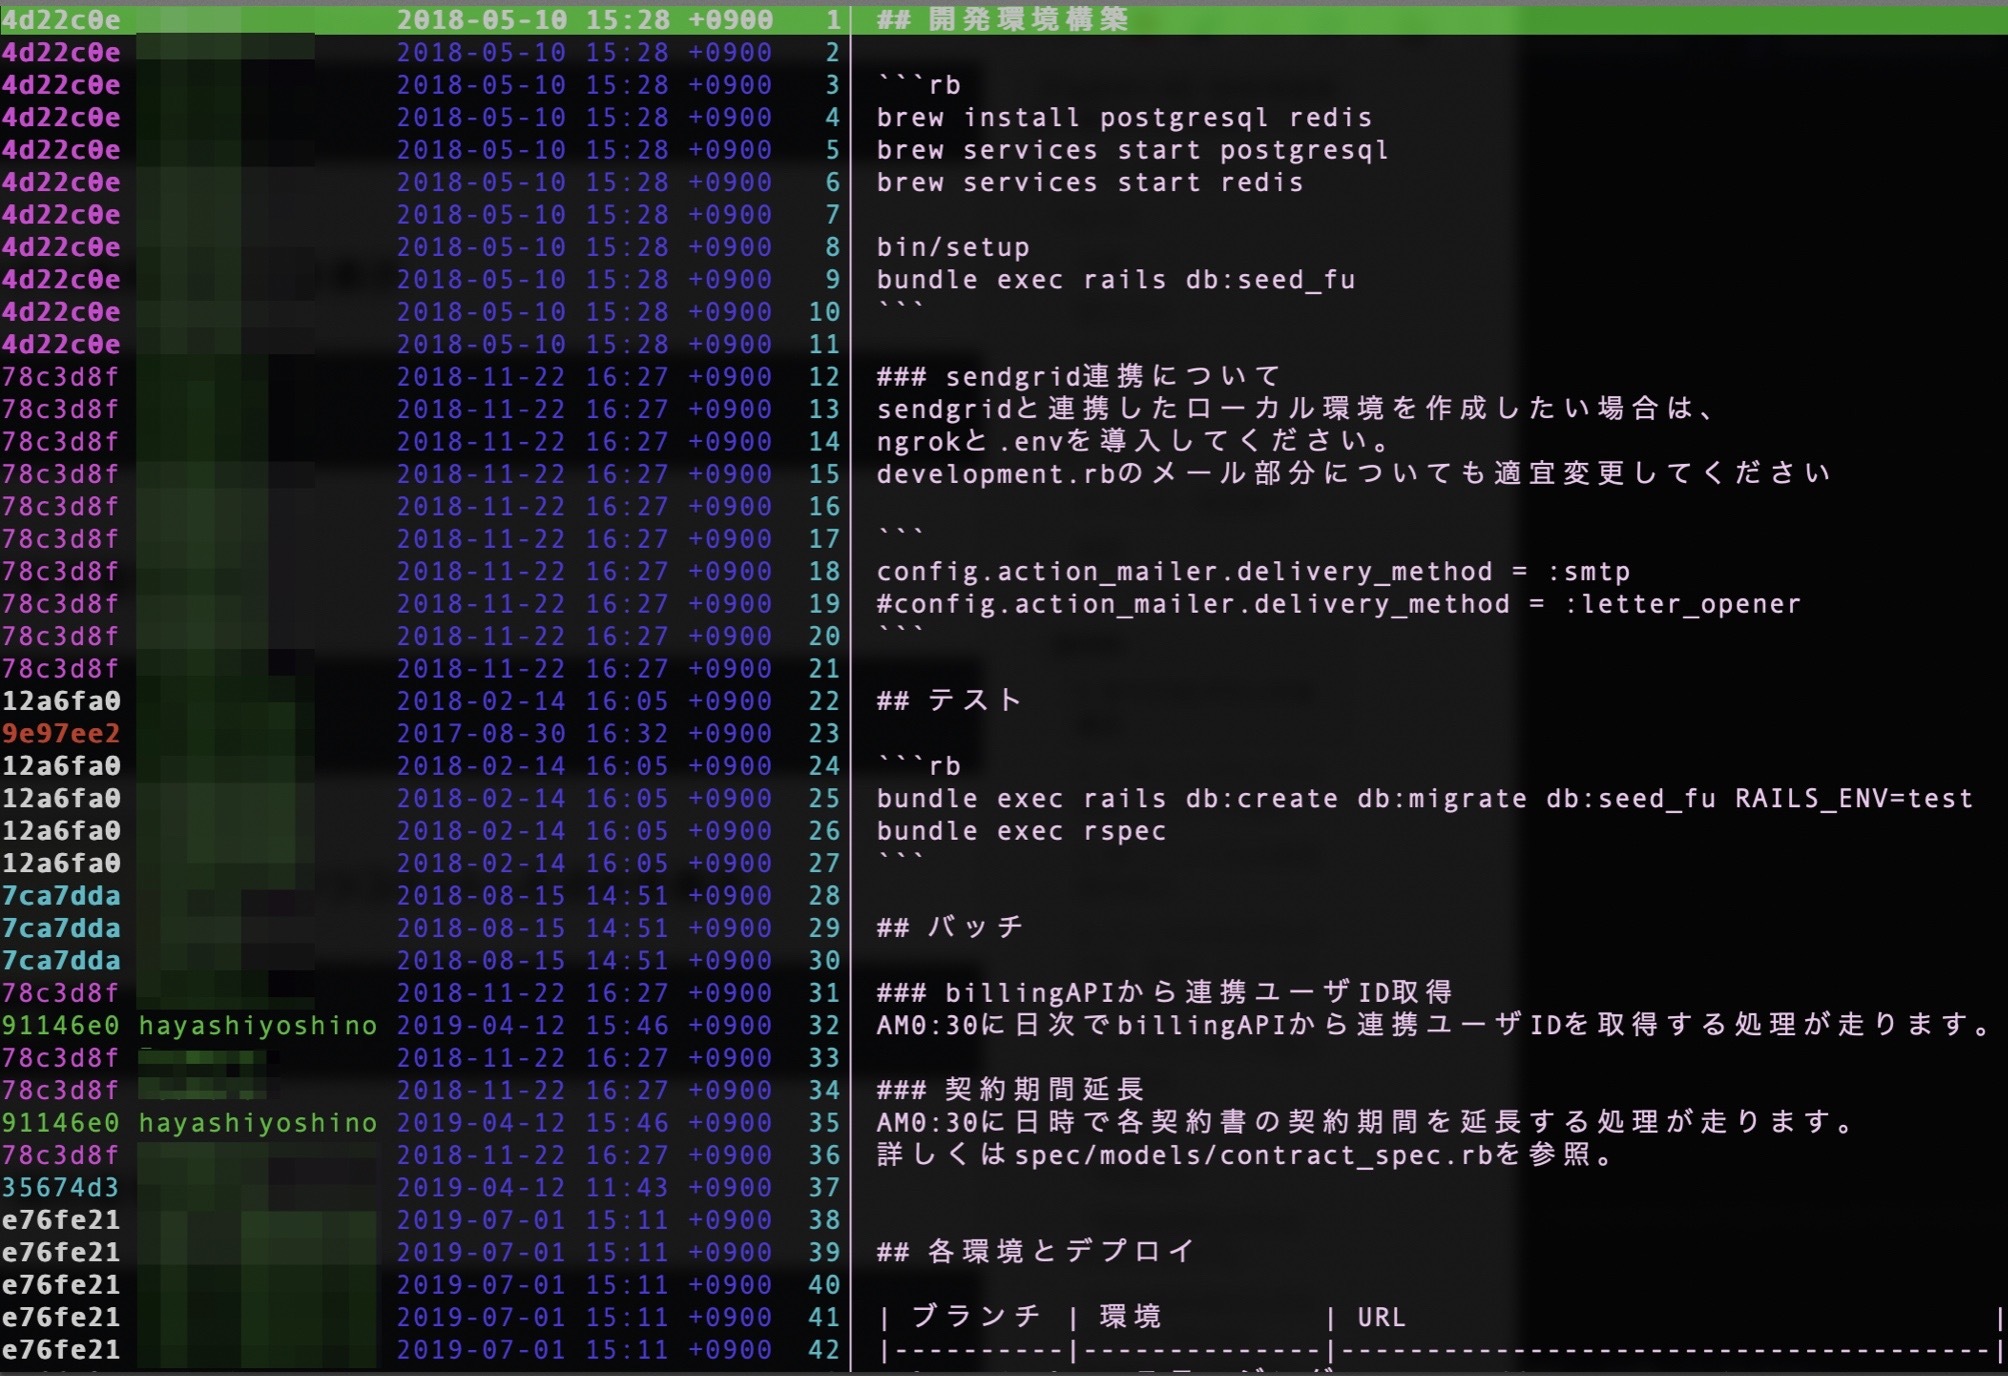Click line 'AM0:30に日時で各契約書の契約期間...'

click(1366, 1123)
